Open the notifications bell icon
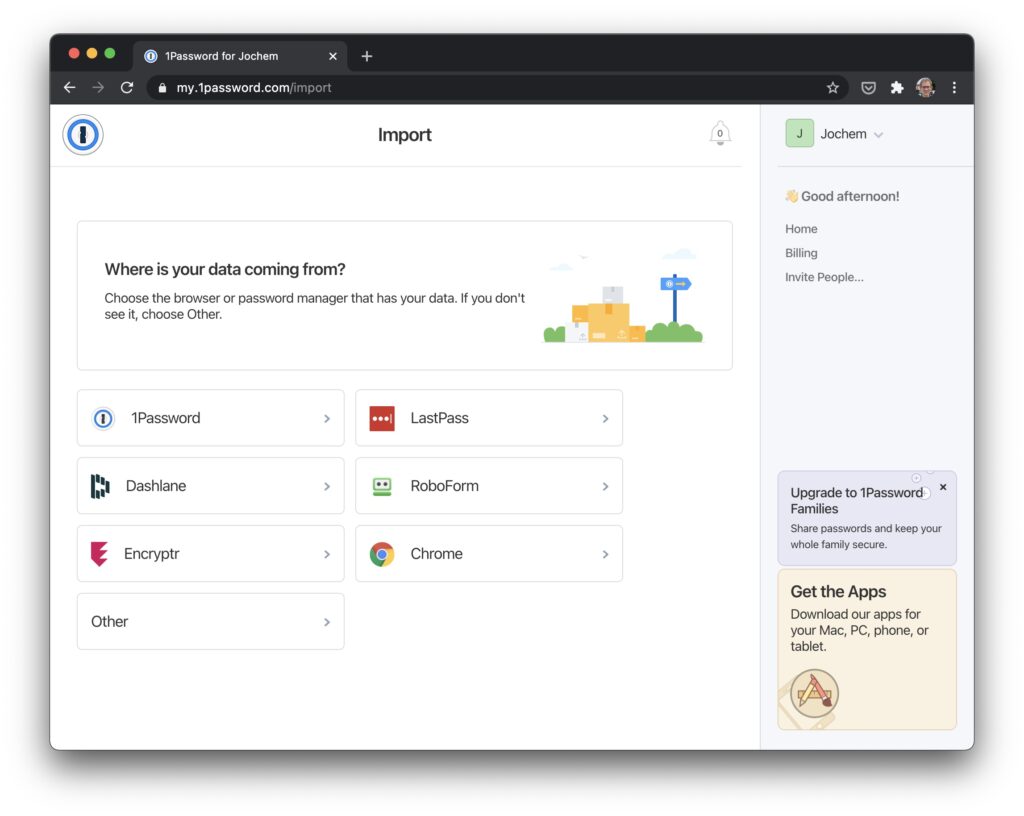 click(720, 133)
